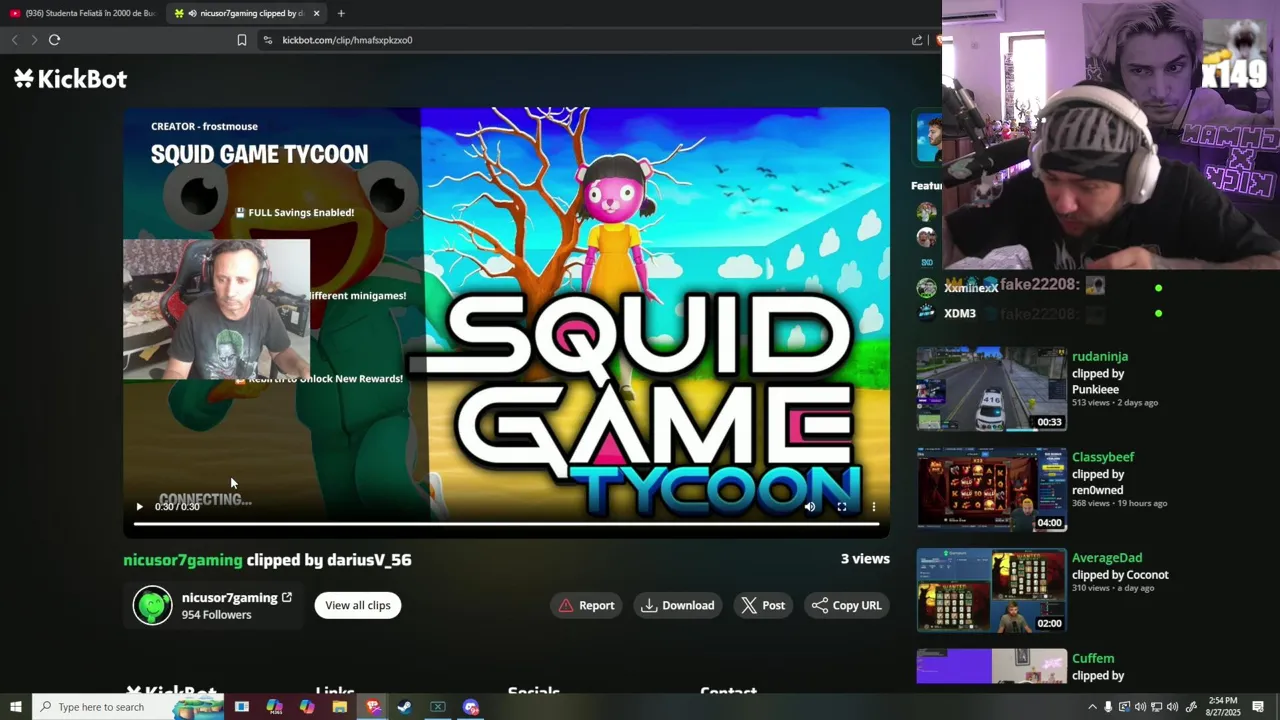Copy the clip URL
The image size is (1280, 720).
847,605
